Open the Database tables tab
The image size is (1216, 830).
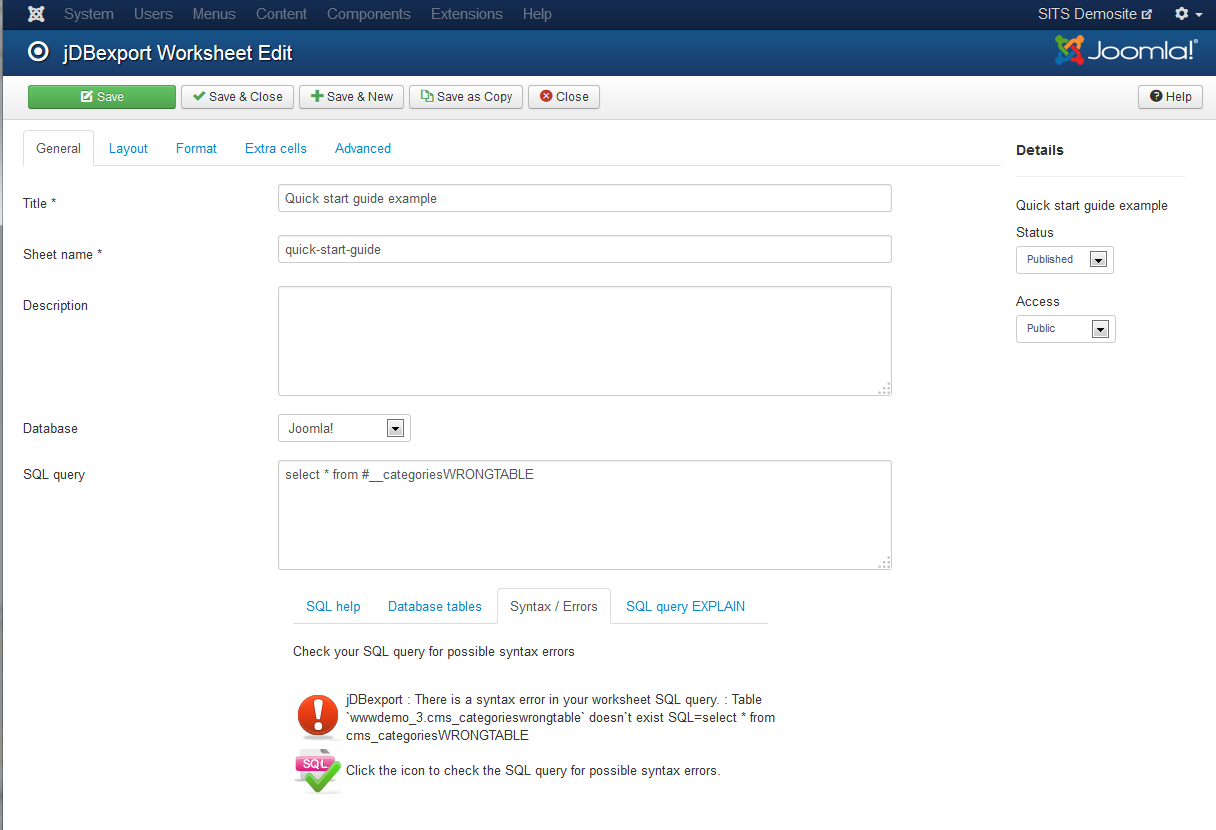click(435, 606)
